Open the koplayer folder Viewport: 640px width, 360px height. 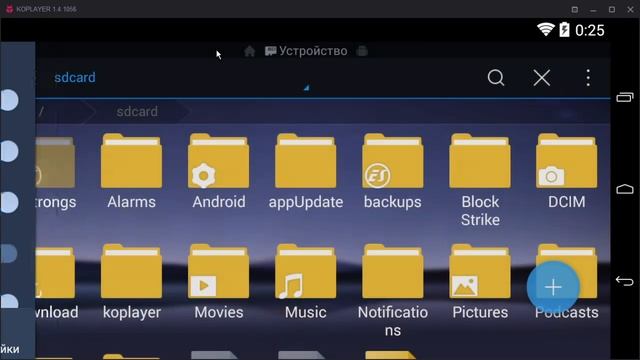pos(131,282)
